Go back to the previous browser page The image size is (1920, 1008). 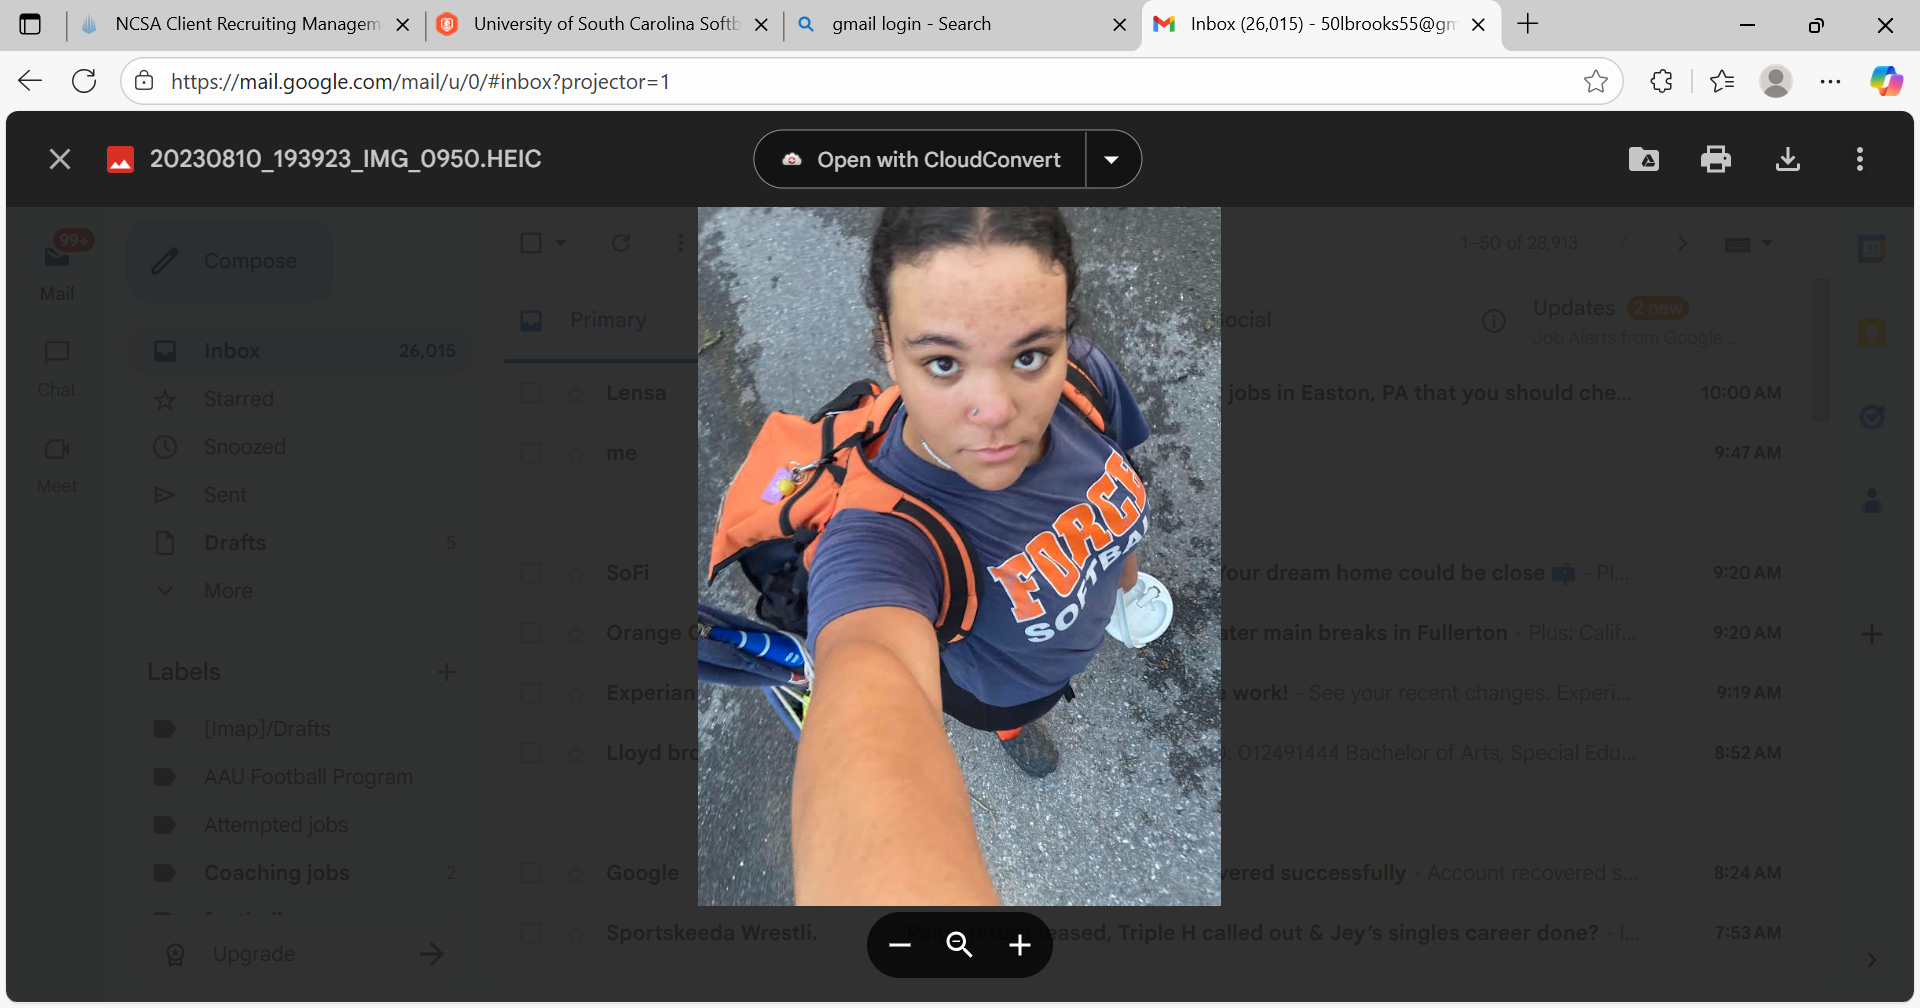coord(30,81)
